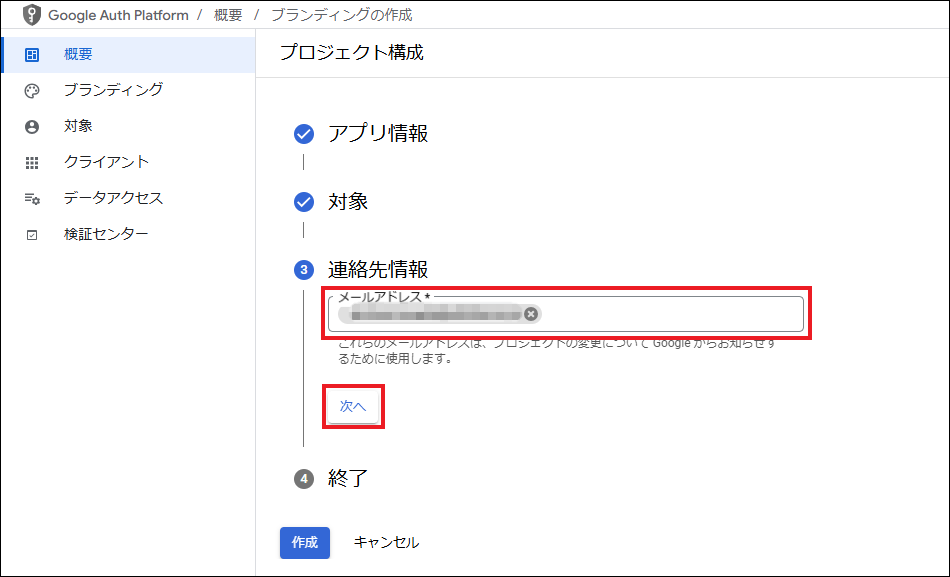Click the Google Auth Platform shield icon
Image resolution: width=950 pixels, height=577 pixels.
pyautogui.click(x=33, y=16)
